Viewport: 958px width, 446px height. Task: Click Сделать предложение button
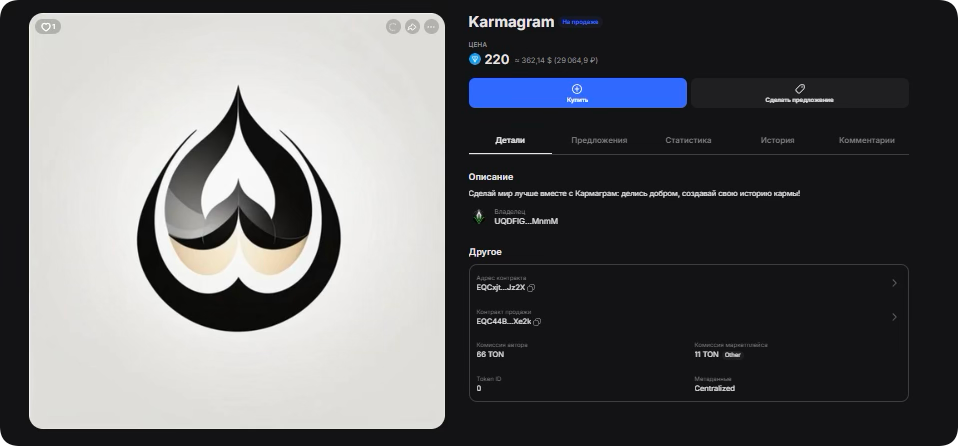point(799,93)
